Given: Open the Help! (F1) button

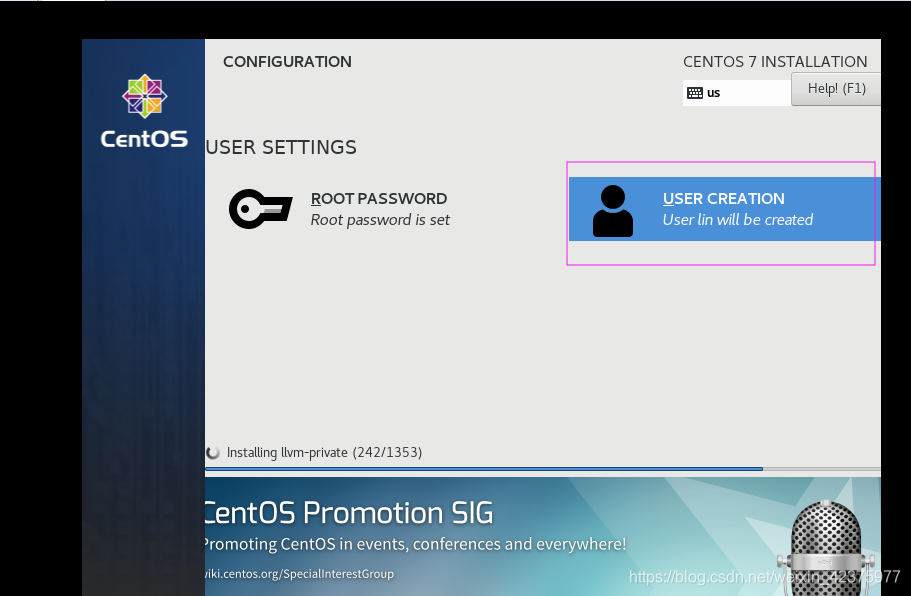Looking at the screenshot, I should pyautogui.click(x=836, y=89).
